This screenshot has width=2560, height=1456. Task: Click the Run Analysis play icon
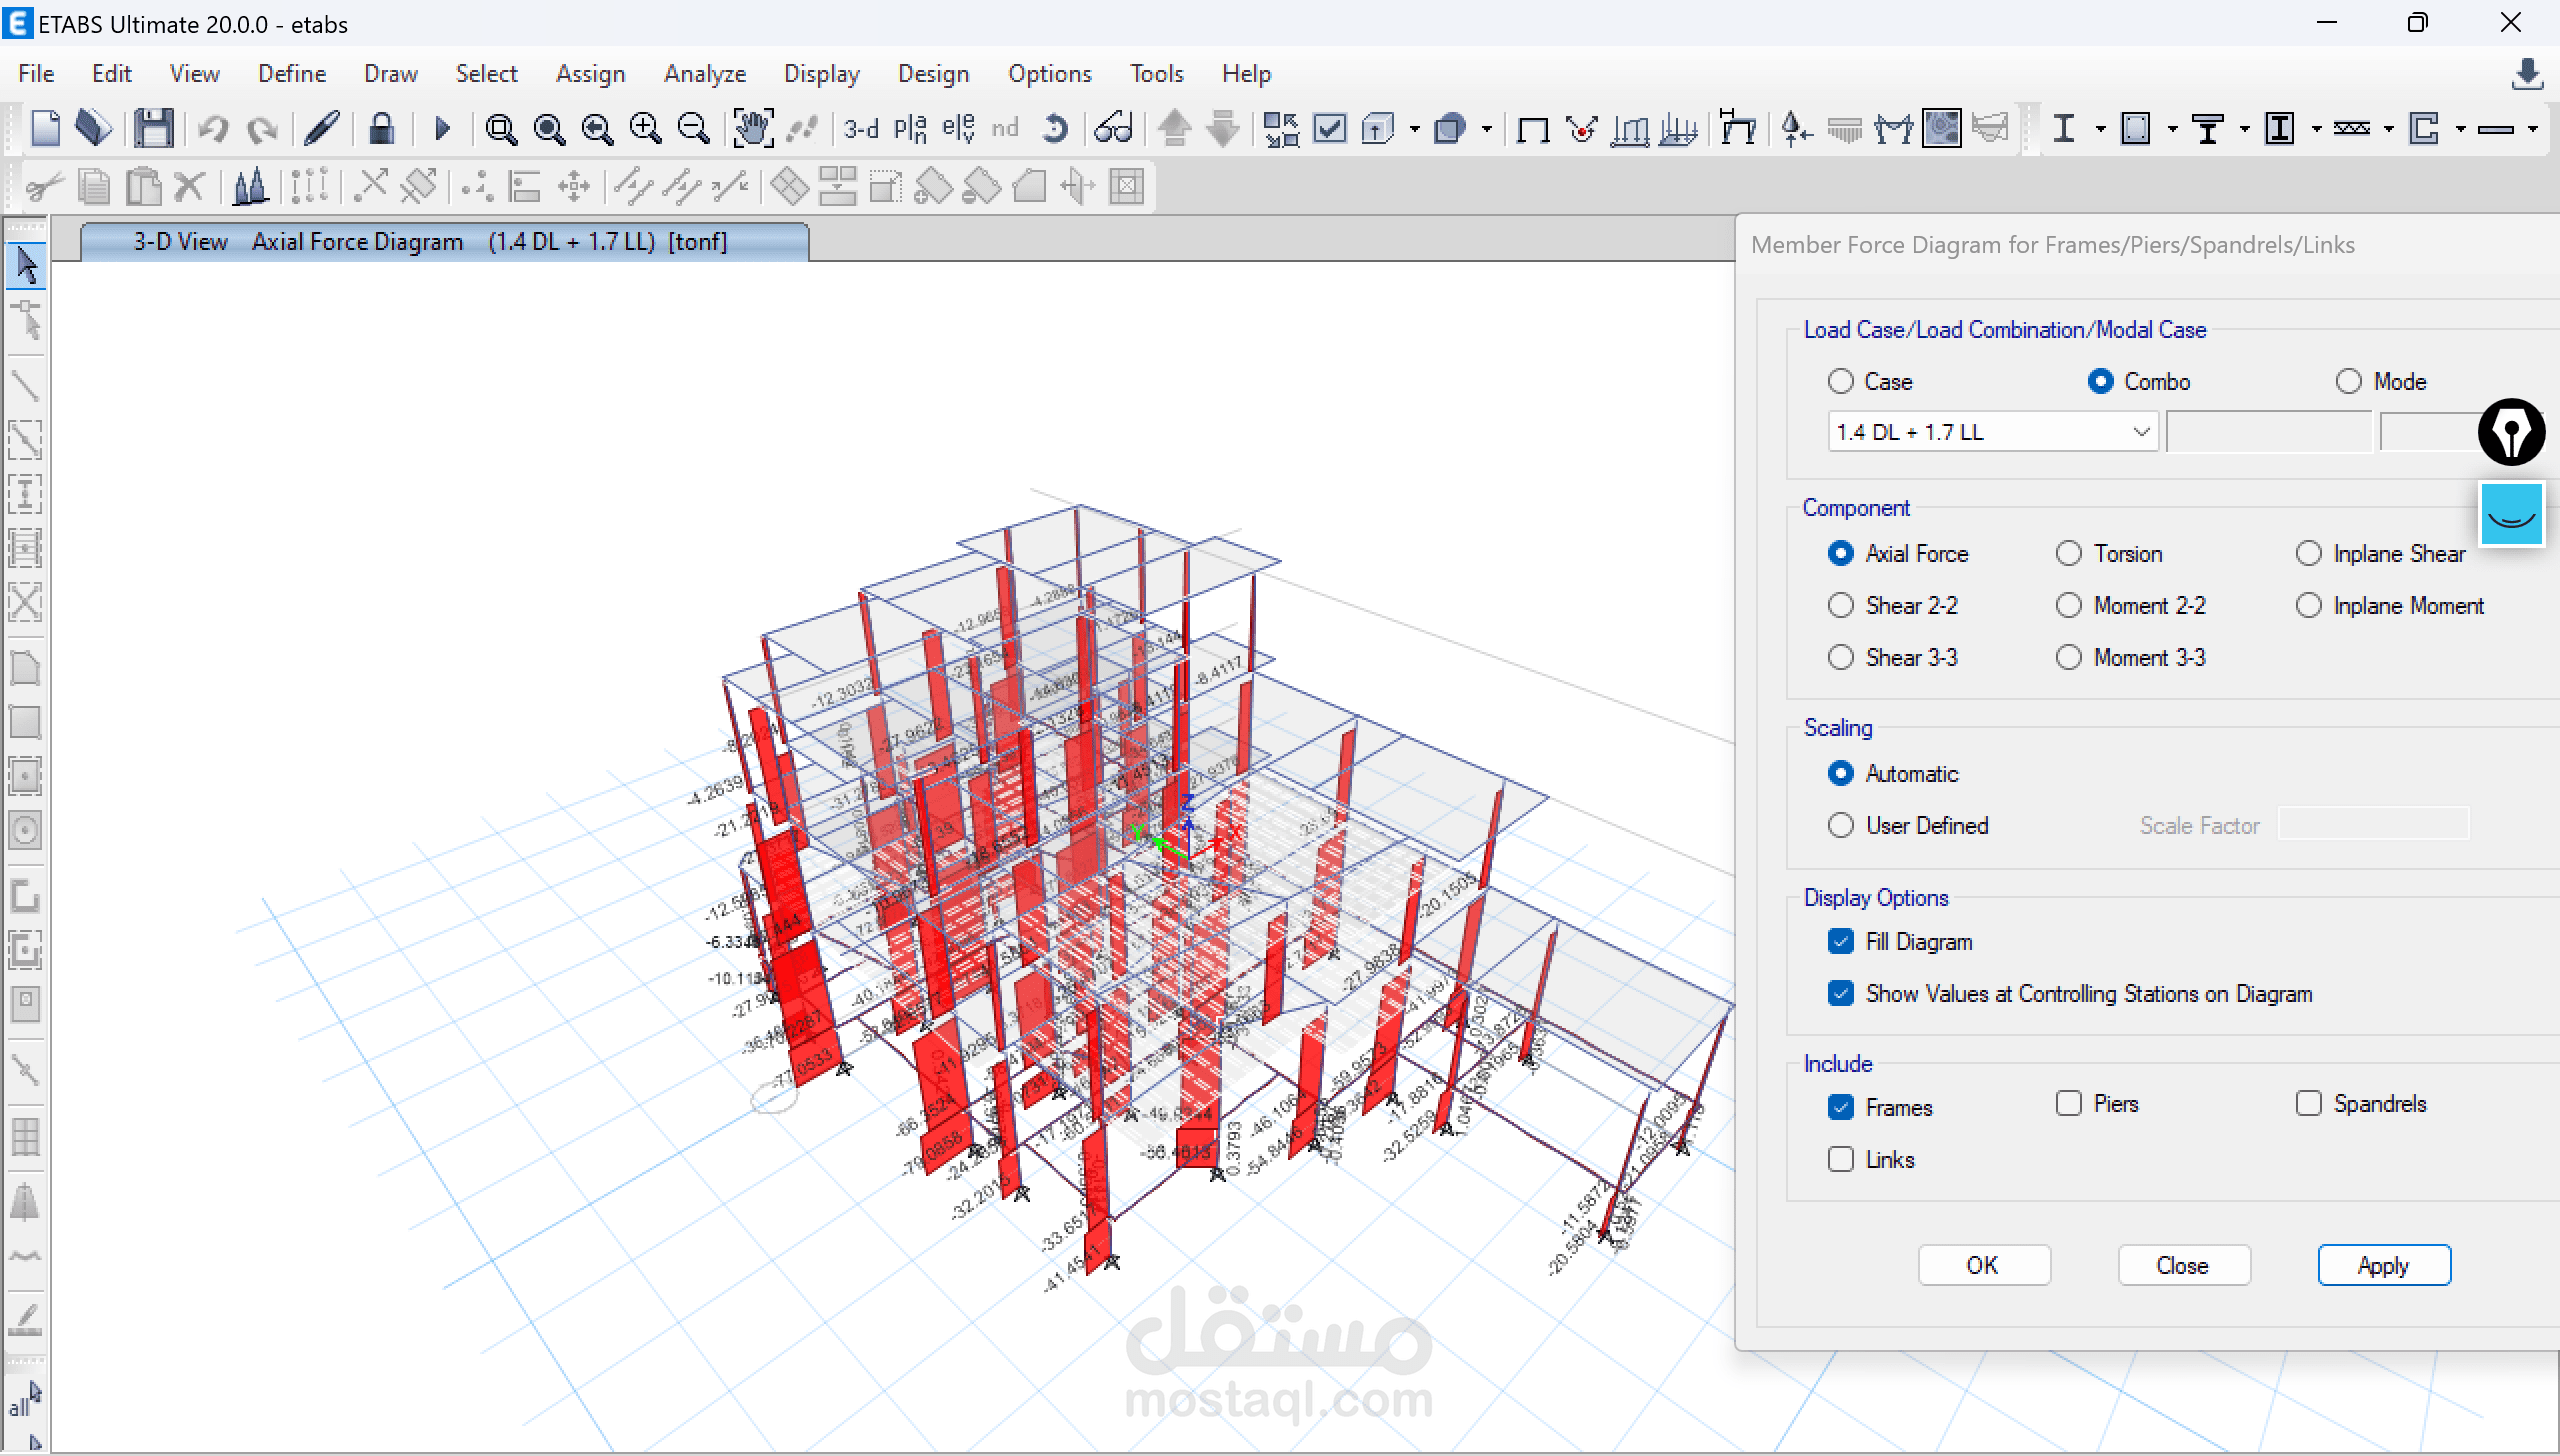point(443,129)
